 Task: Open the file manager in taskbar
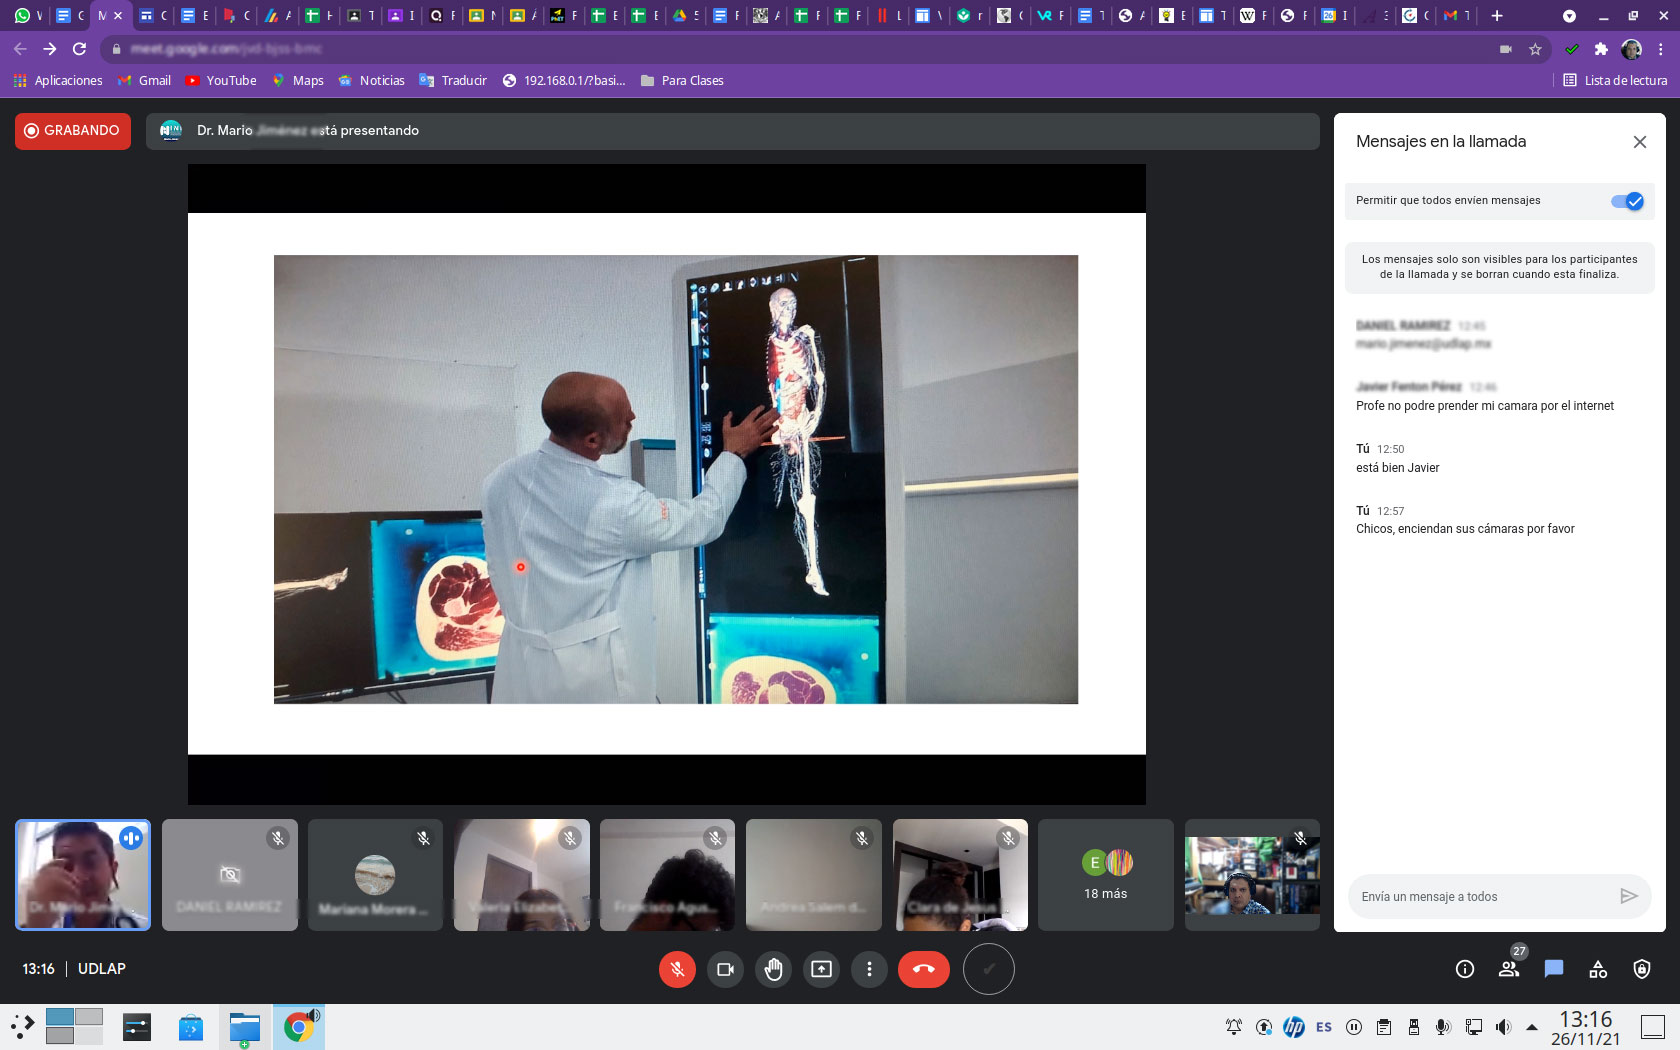[x=244, y=1027]
